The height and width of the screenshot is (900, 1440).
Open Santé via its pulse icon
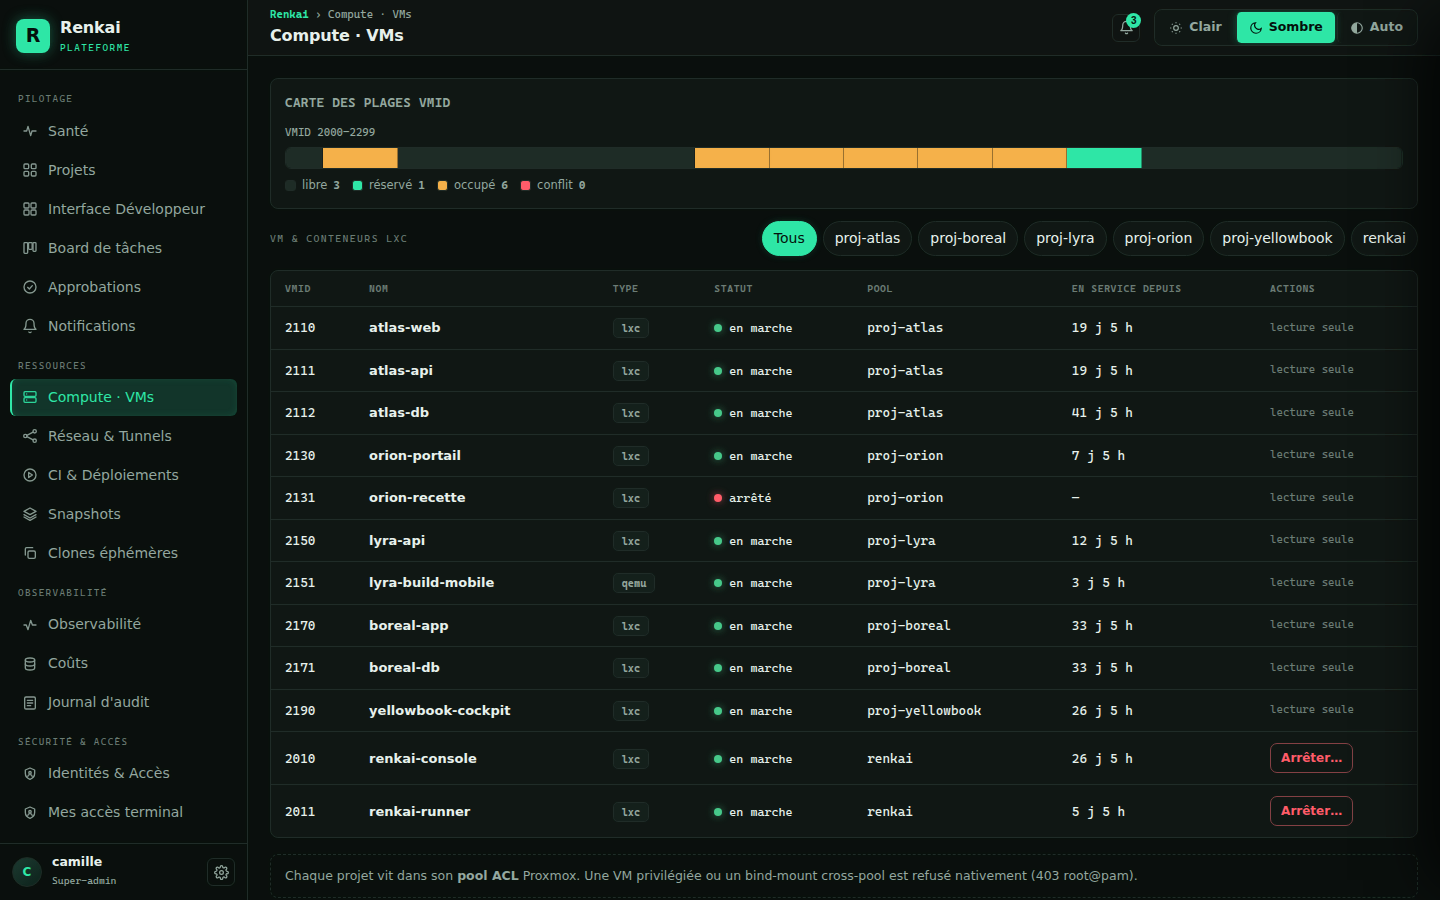[x=30, y=131]
